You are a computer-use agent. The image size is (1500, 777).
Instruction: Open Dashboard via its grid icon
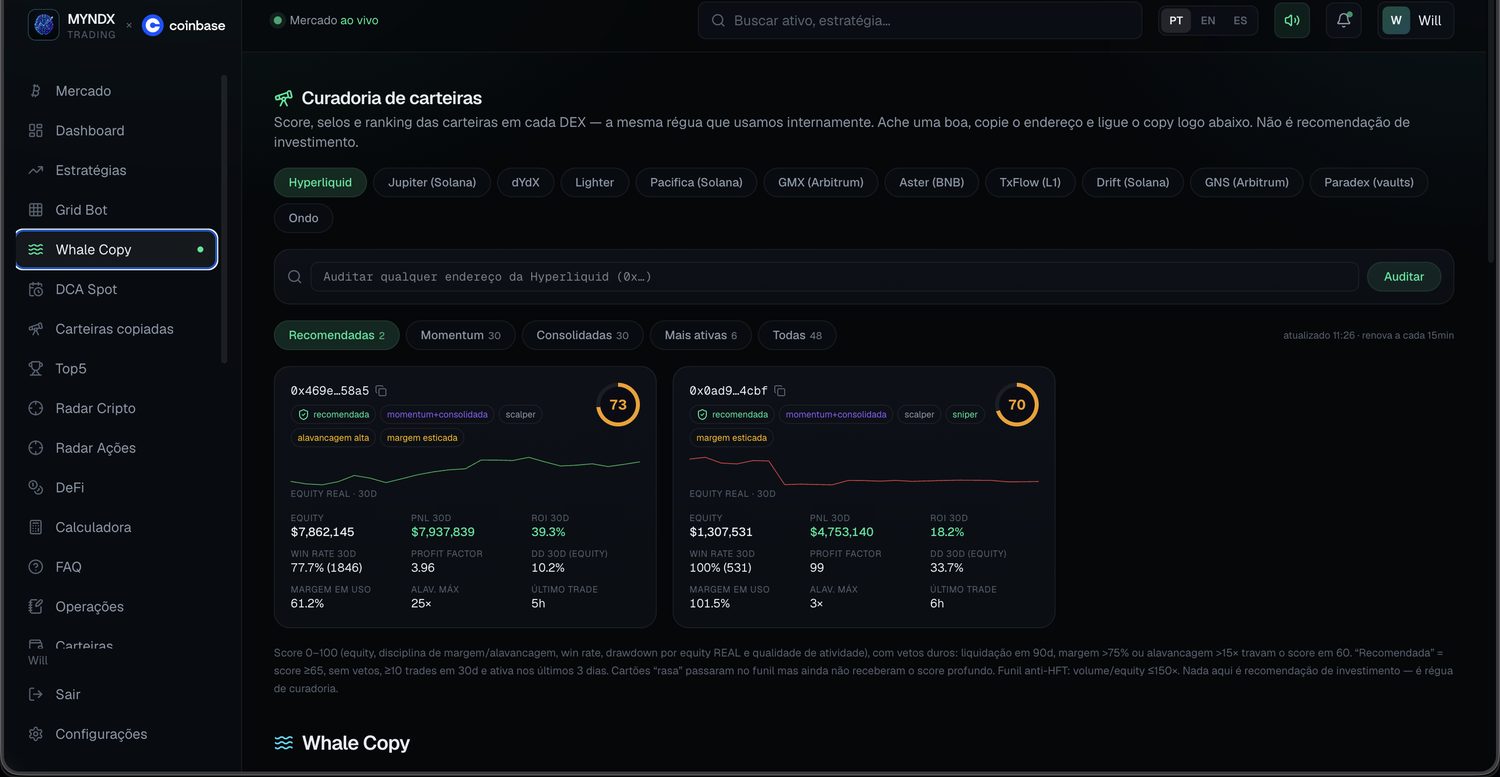click(36, 131)
